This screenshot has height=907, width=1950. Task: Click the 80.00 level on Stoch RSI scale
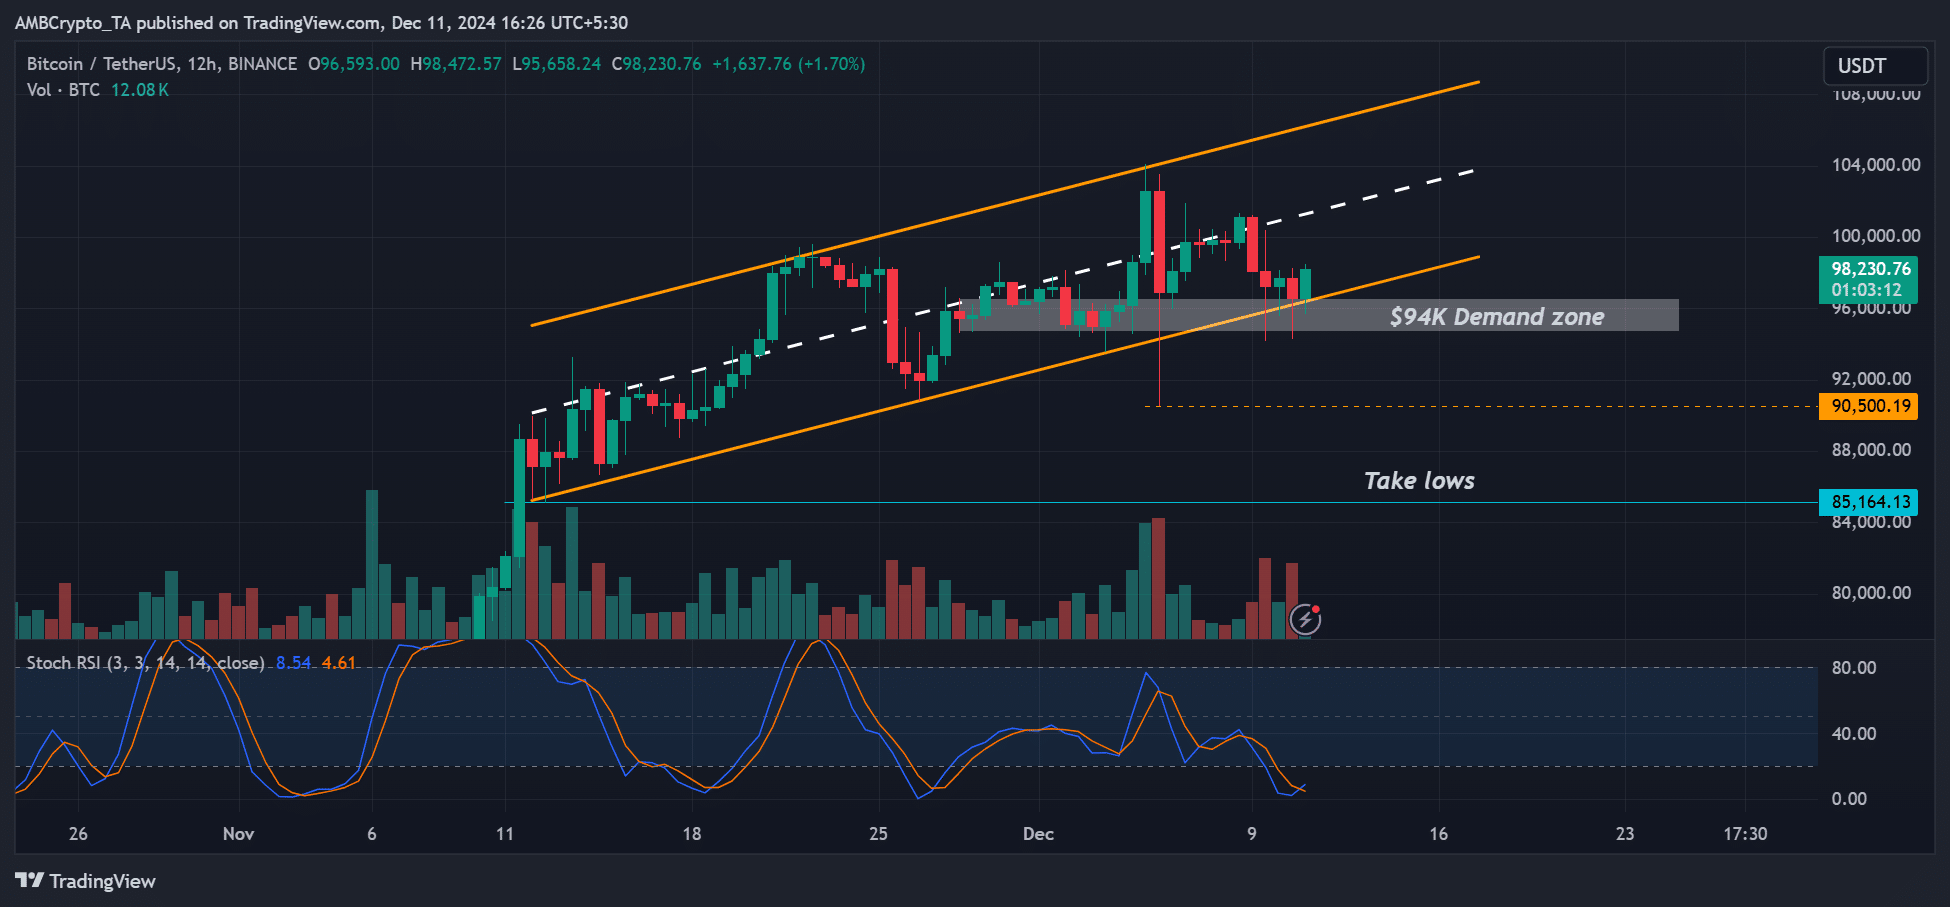1853,668
